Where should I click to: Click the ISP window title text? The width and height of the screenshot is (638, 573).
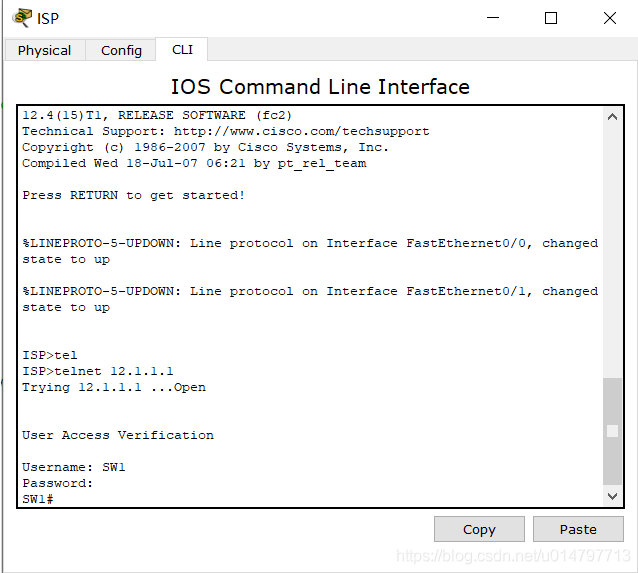coord(48,18)
